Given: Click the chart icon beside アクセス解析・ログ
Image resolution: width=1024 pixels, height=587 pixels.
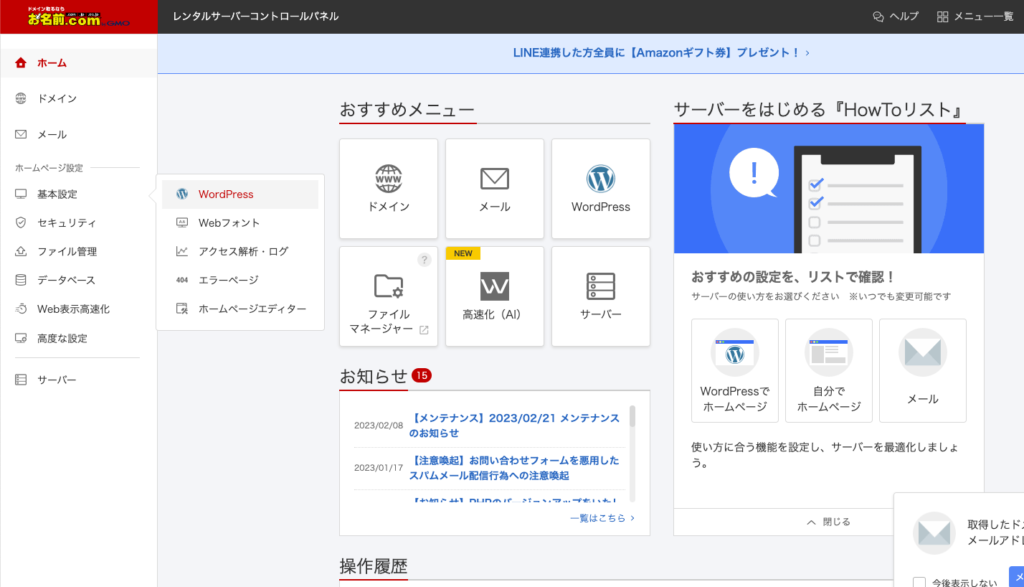Looking at the screenshot, I should 182,251.
